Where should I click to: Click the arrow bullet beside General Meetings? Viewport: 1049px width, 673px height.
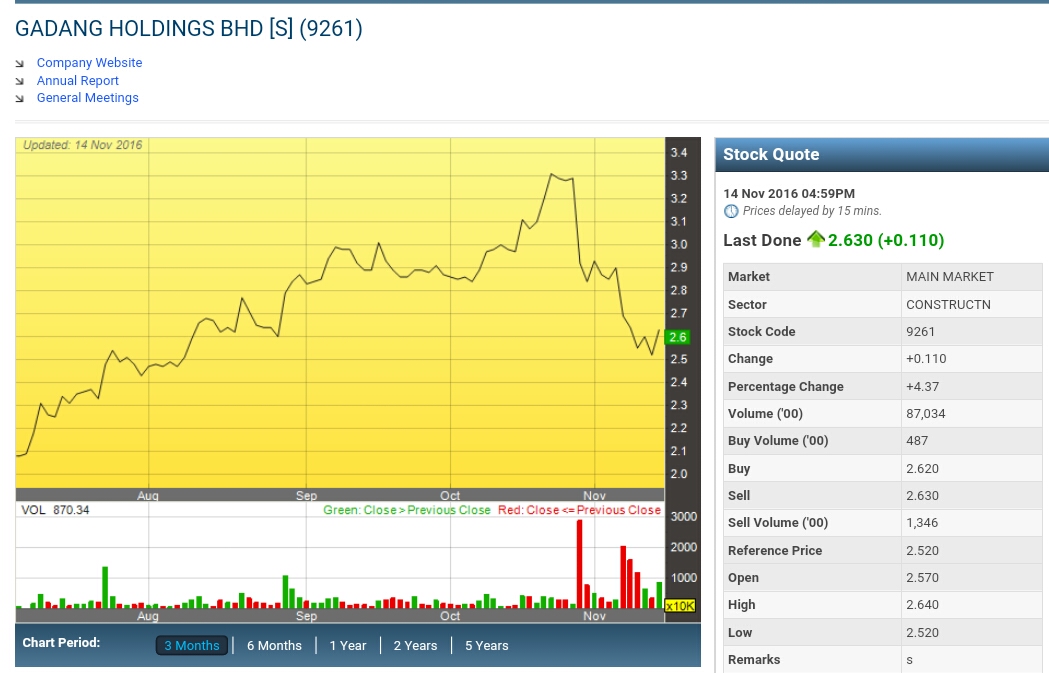[x=20, y=98]
